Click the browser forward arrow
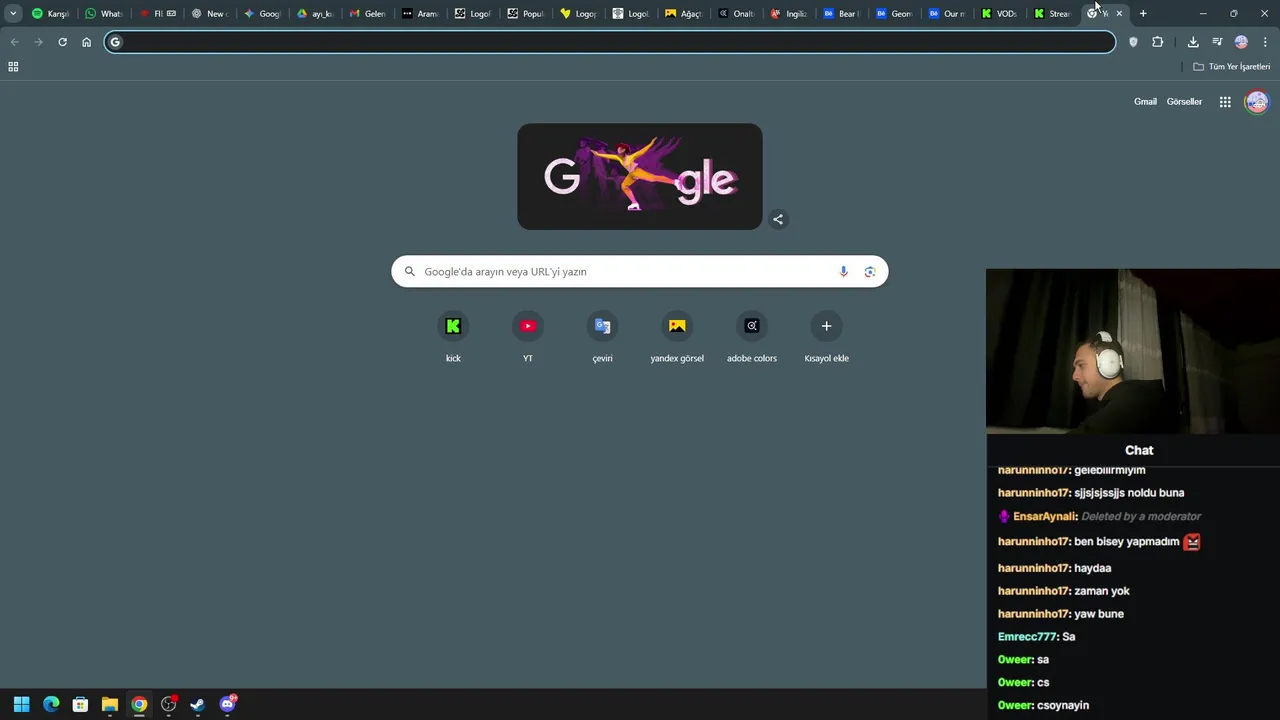 click(38, 42)
